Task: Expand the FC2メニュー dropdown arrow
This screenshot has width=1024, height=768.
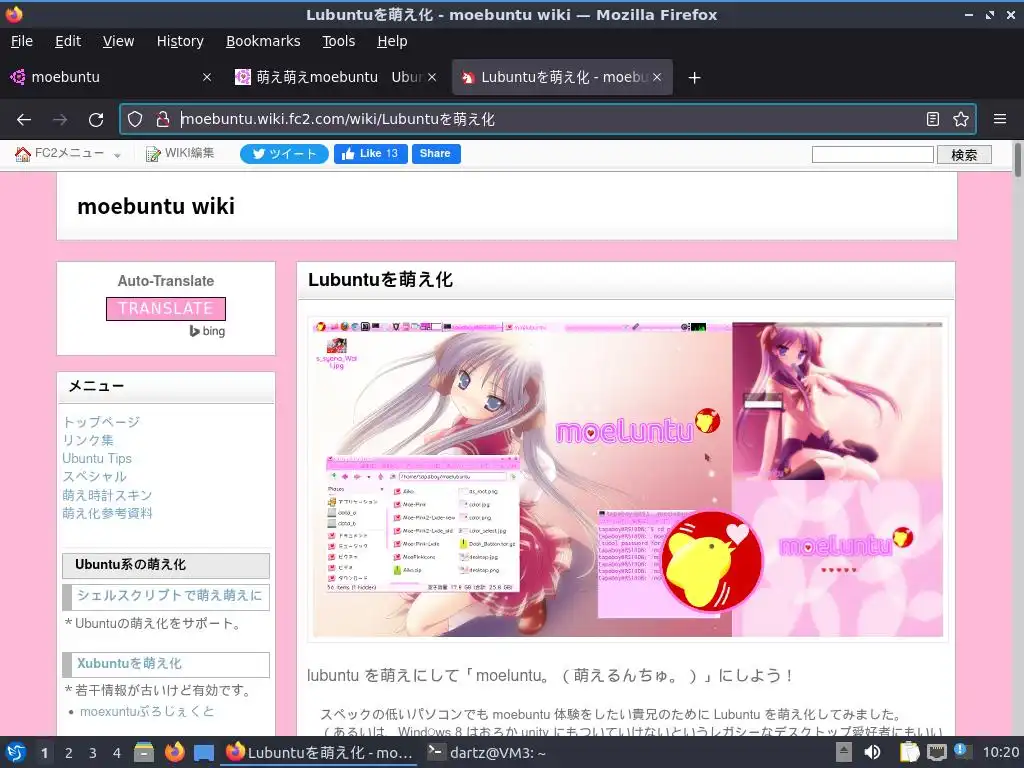Action: pyautogui.click(x=118, y=155)
